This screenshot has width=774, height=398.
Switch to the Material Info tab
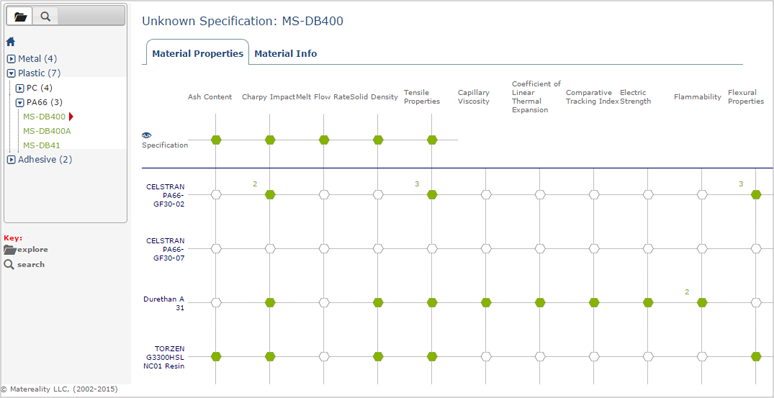(x=285, y=53)
